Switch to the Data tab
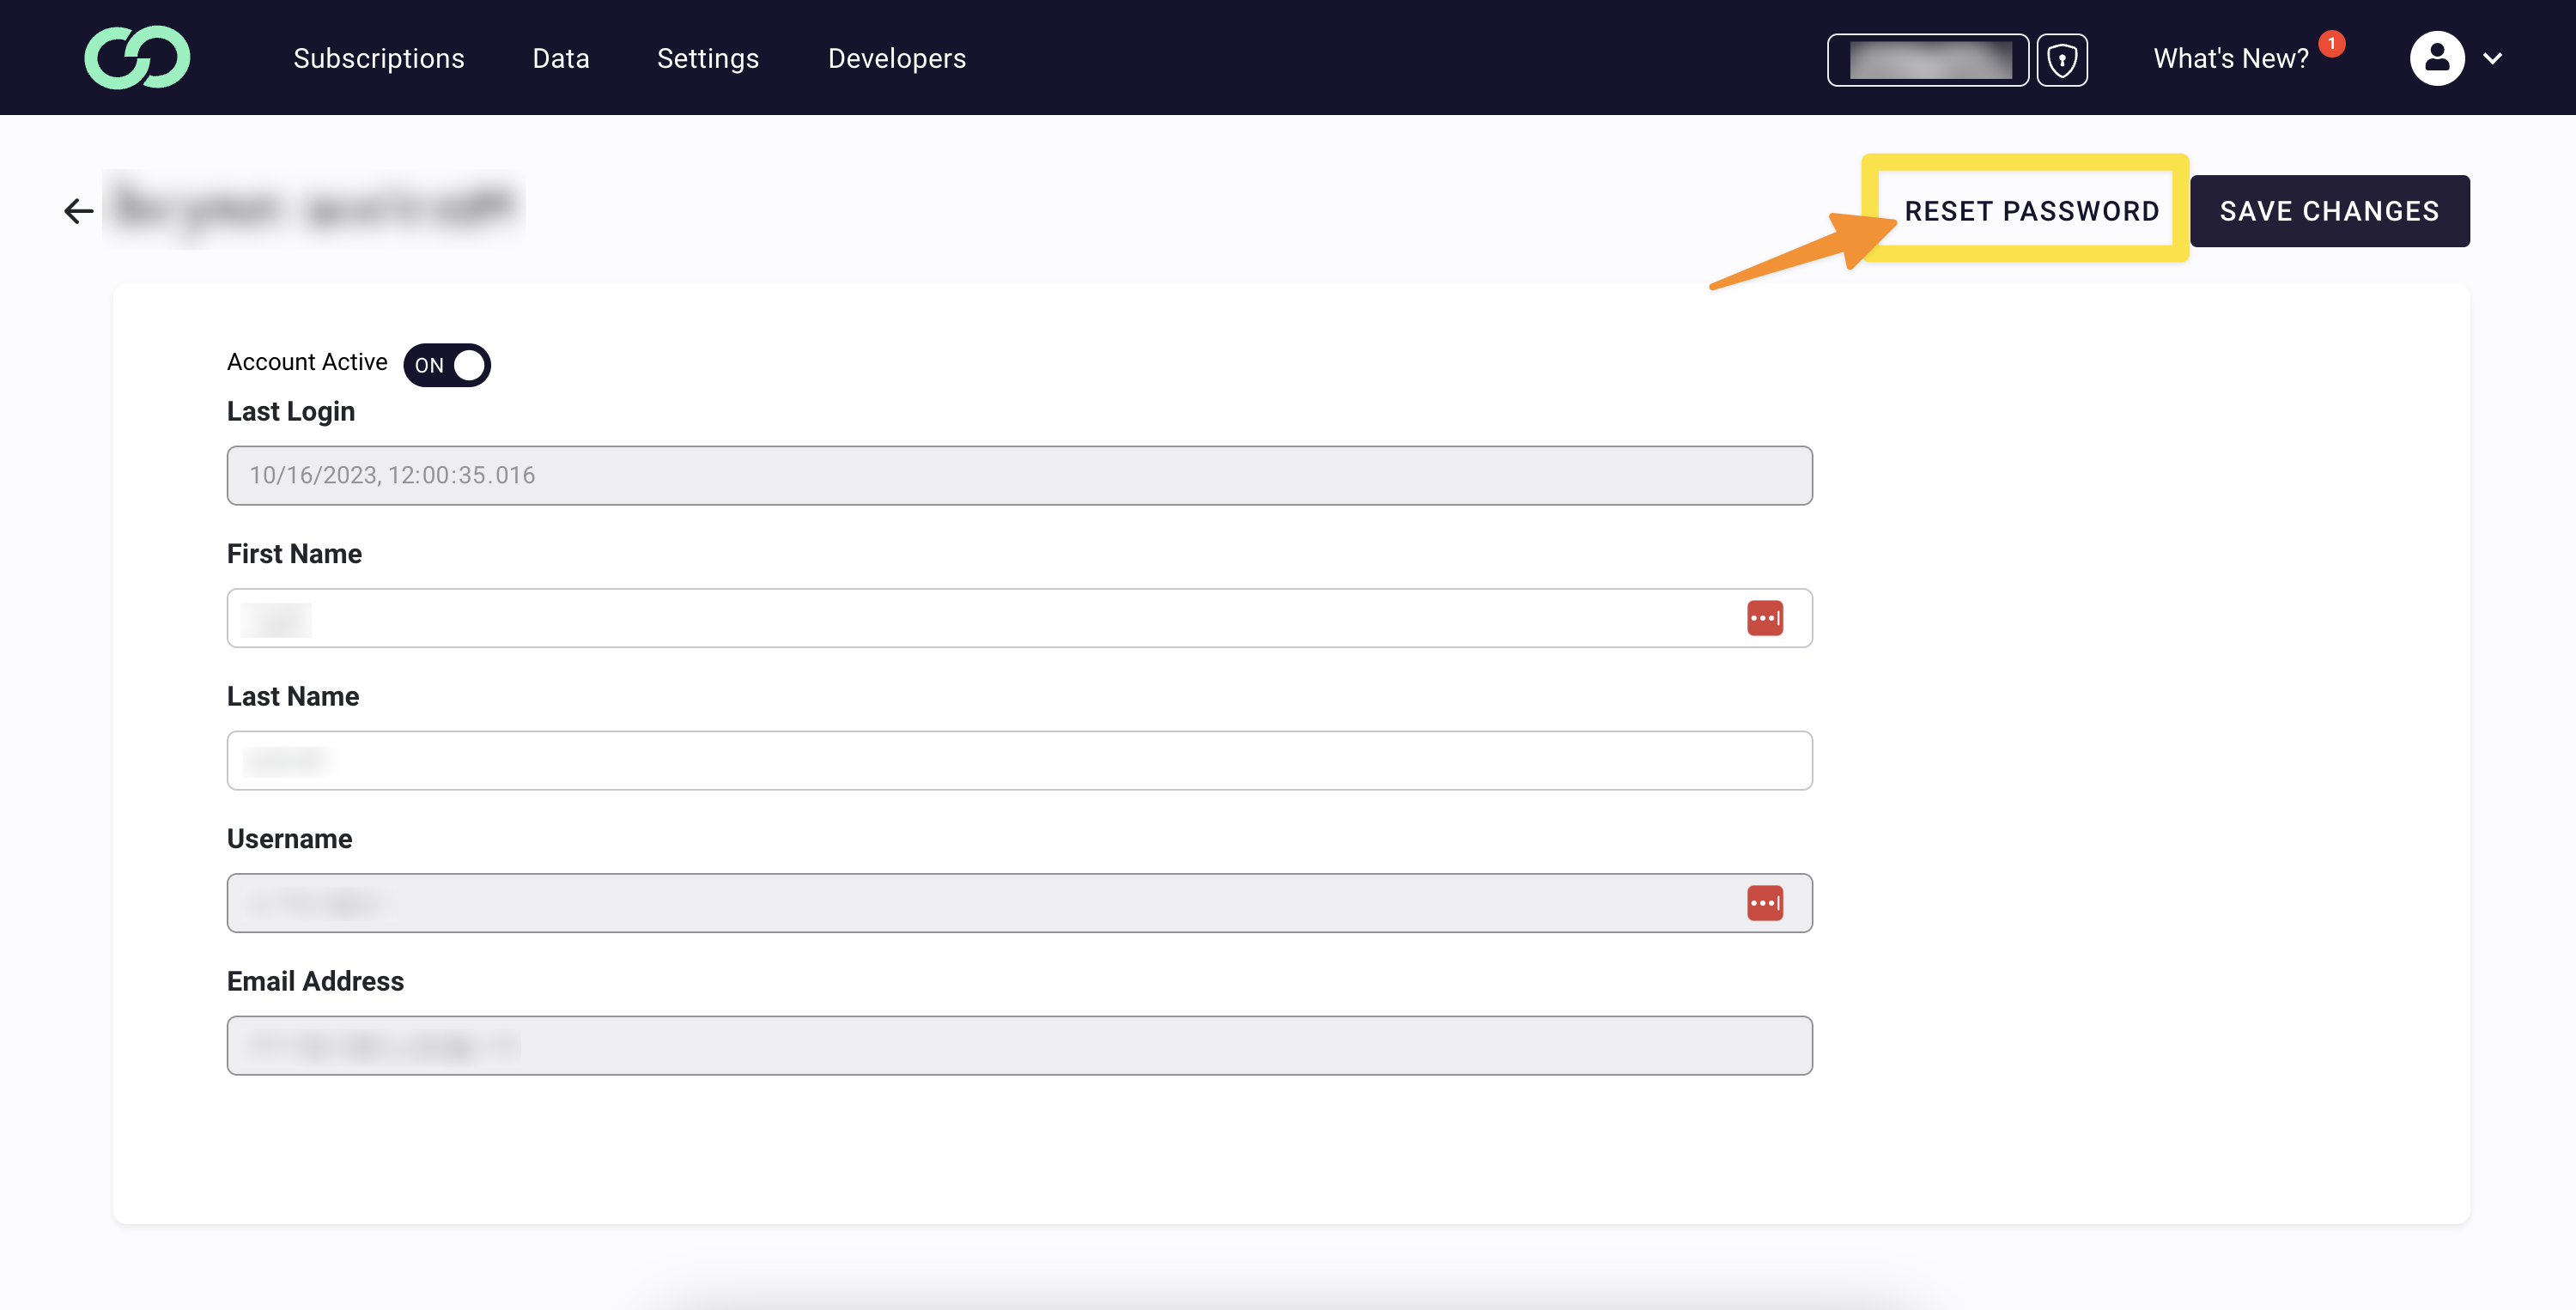The height and width of the screenshot is (1310, 2576). (x=561, y=58)
